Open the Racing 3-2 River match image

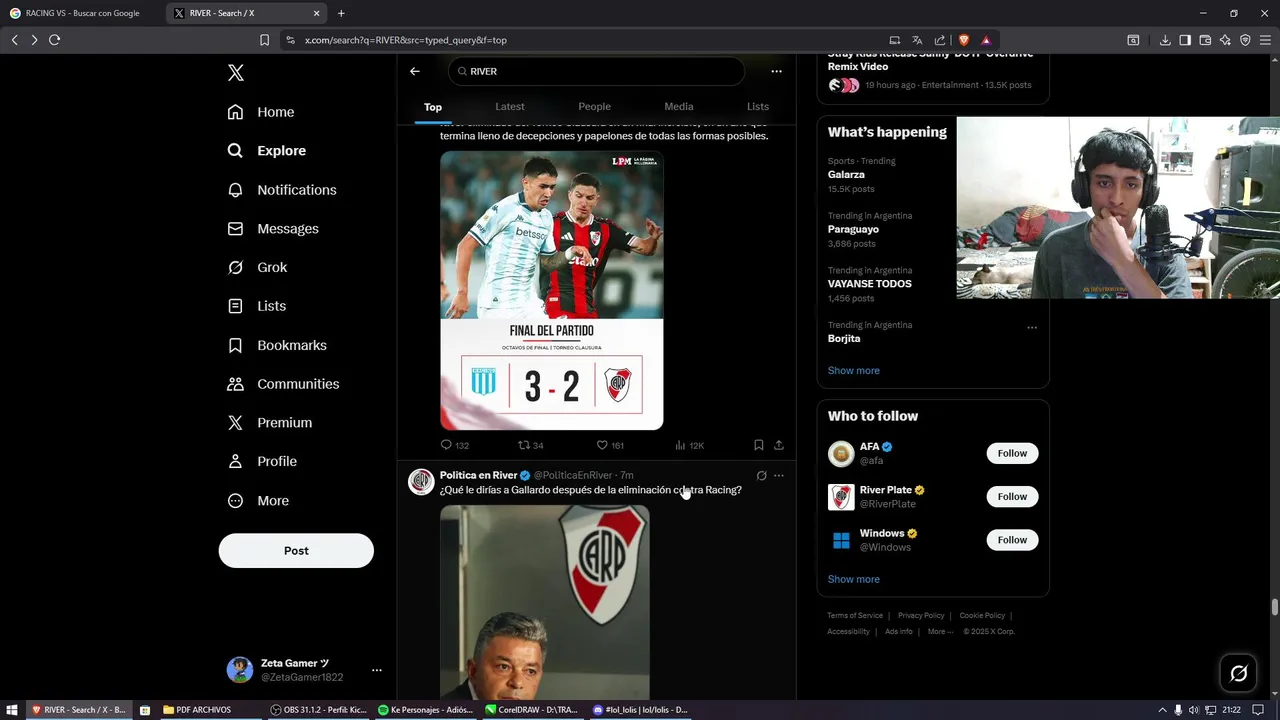pyautogui.click(x=552, y=290)
